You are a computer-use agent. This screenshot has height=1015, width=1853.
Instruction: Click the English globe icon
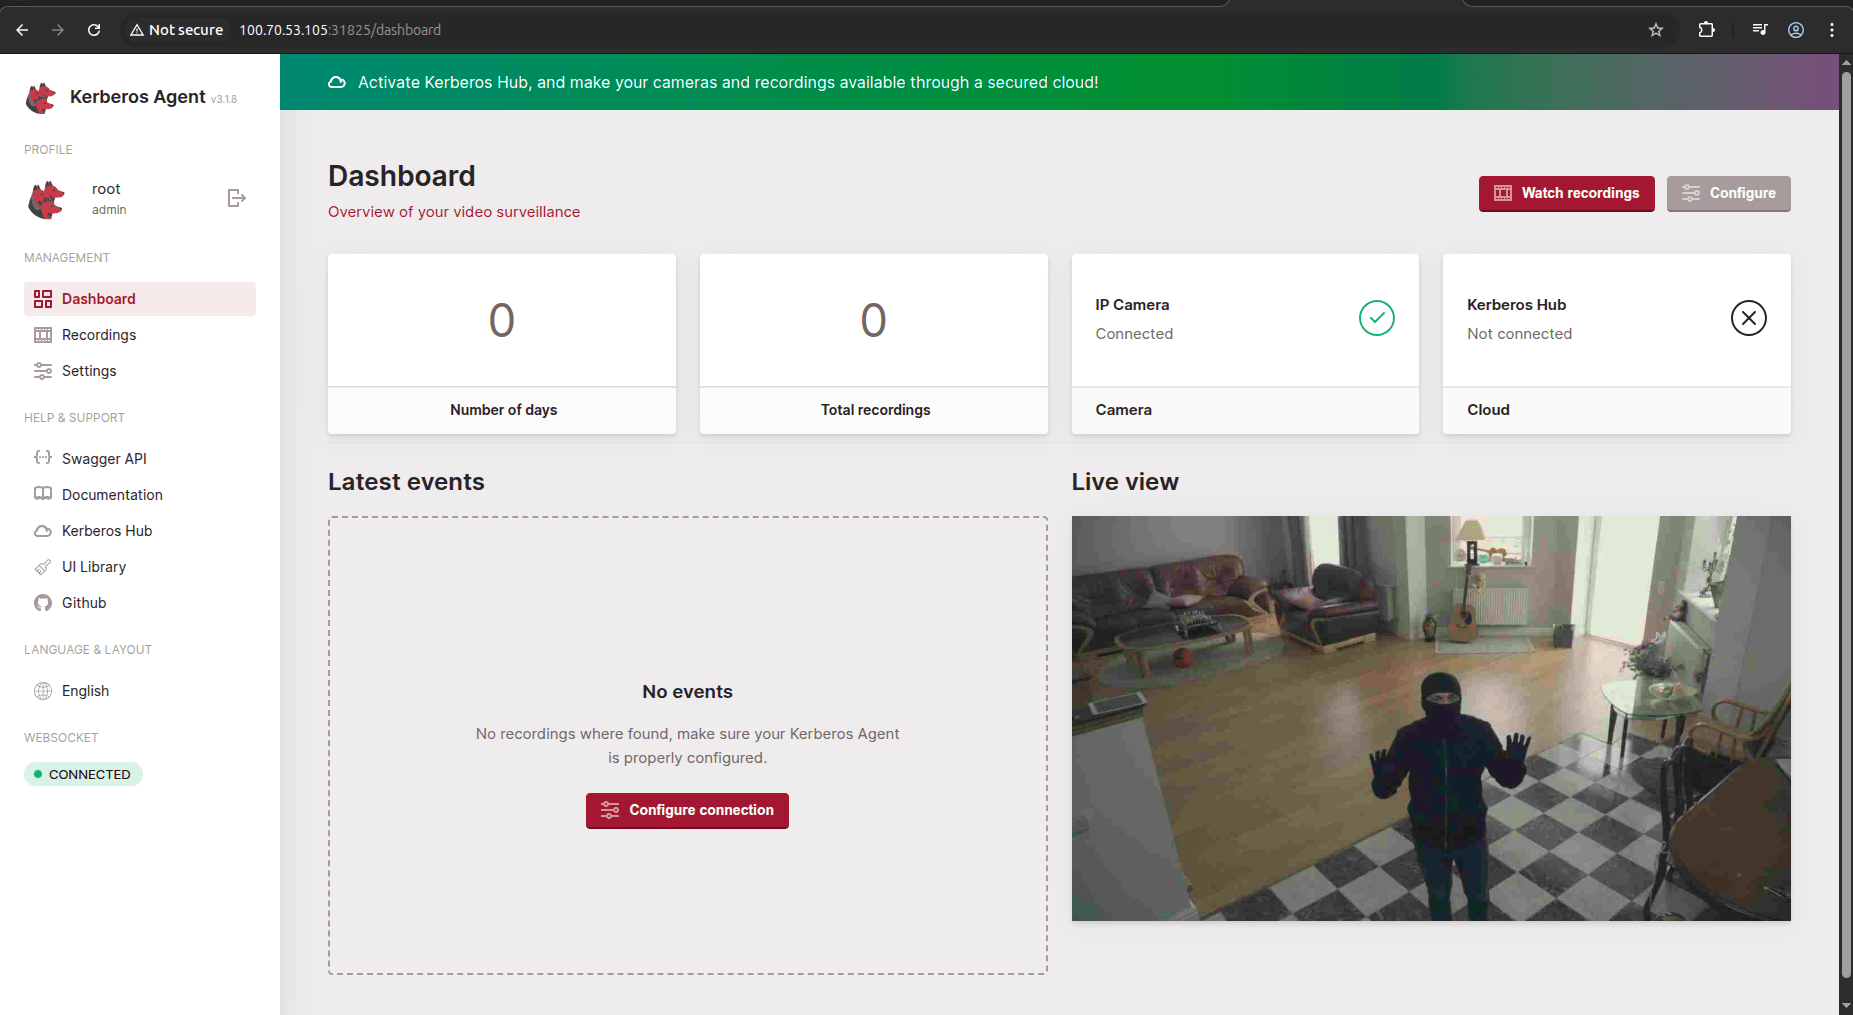click(43, 691)
